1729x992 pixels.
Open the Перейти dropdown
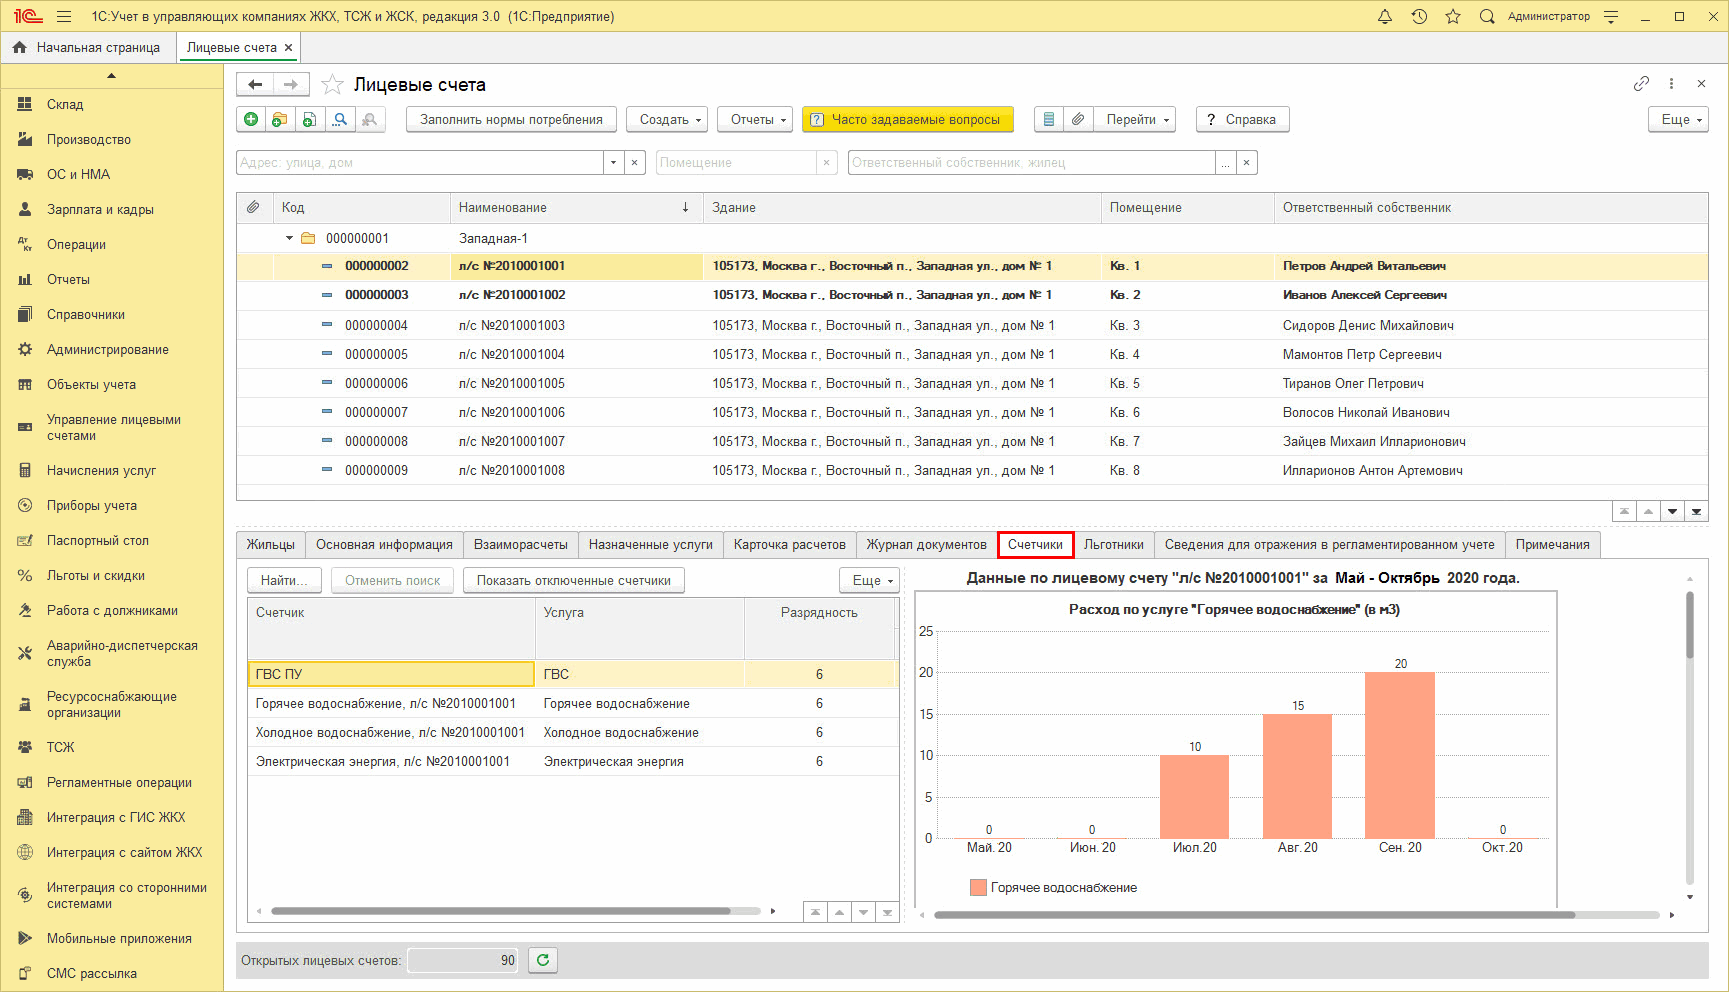(x=1135, y=119)
